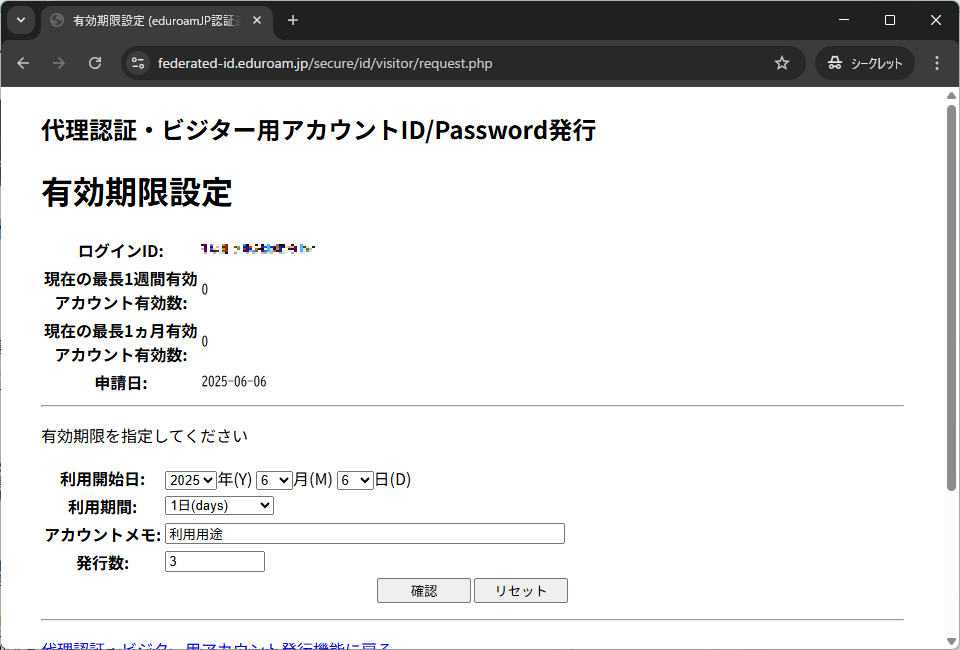The height and width of the screenshot is (650, 960).
Task: Click the address bar URL
Action: pos(325,63)
